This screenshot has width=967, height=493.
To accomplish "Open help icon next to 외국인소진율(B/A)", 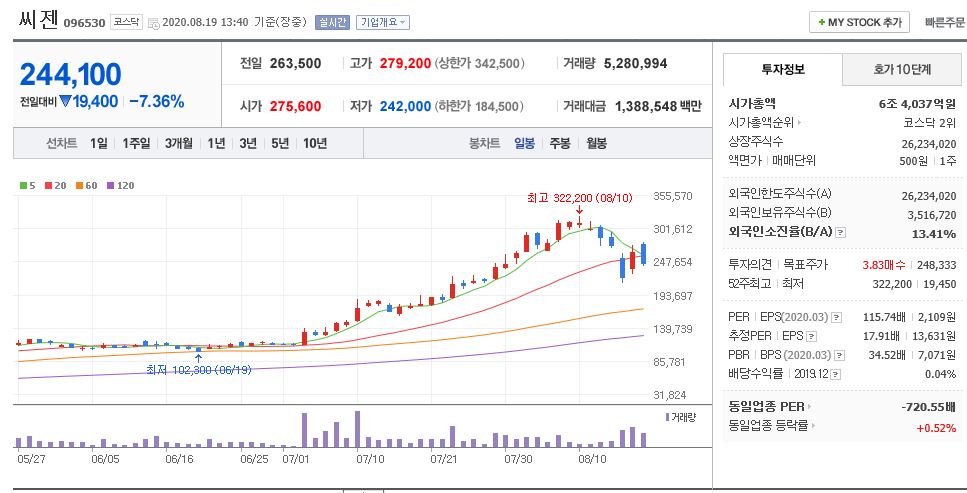I will (841, 233).
